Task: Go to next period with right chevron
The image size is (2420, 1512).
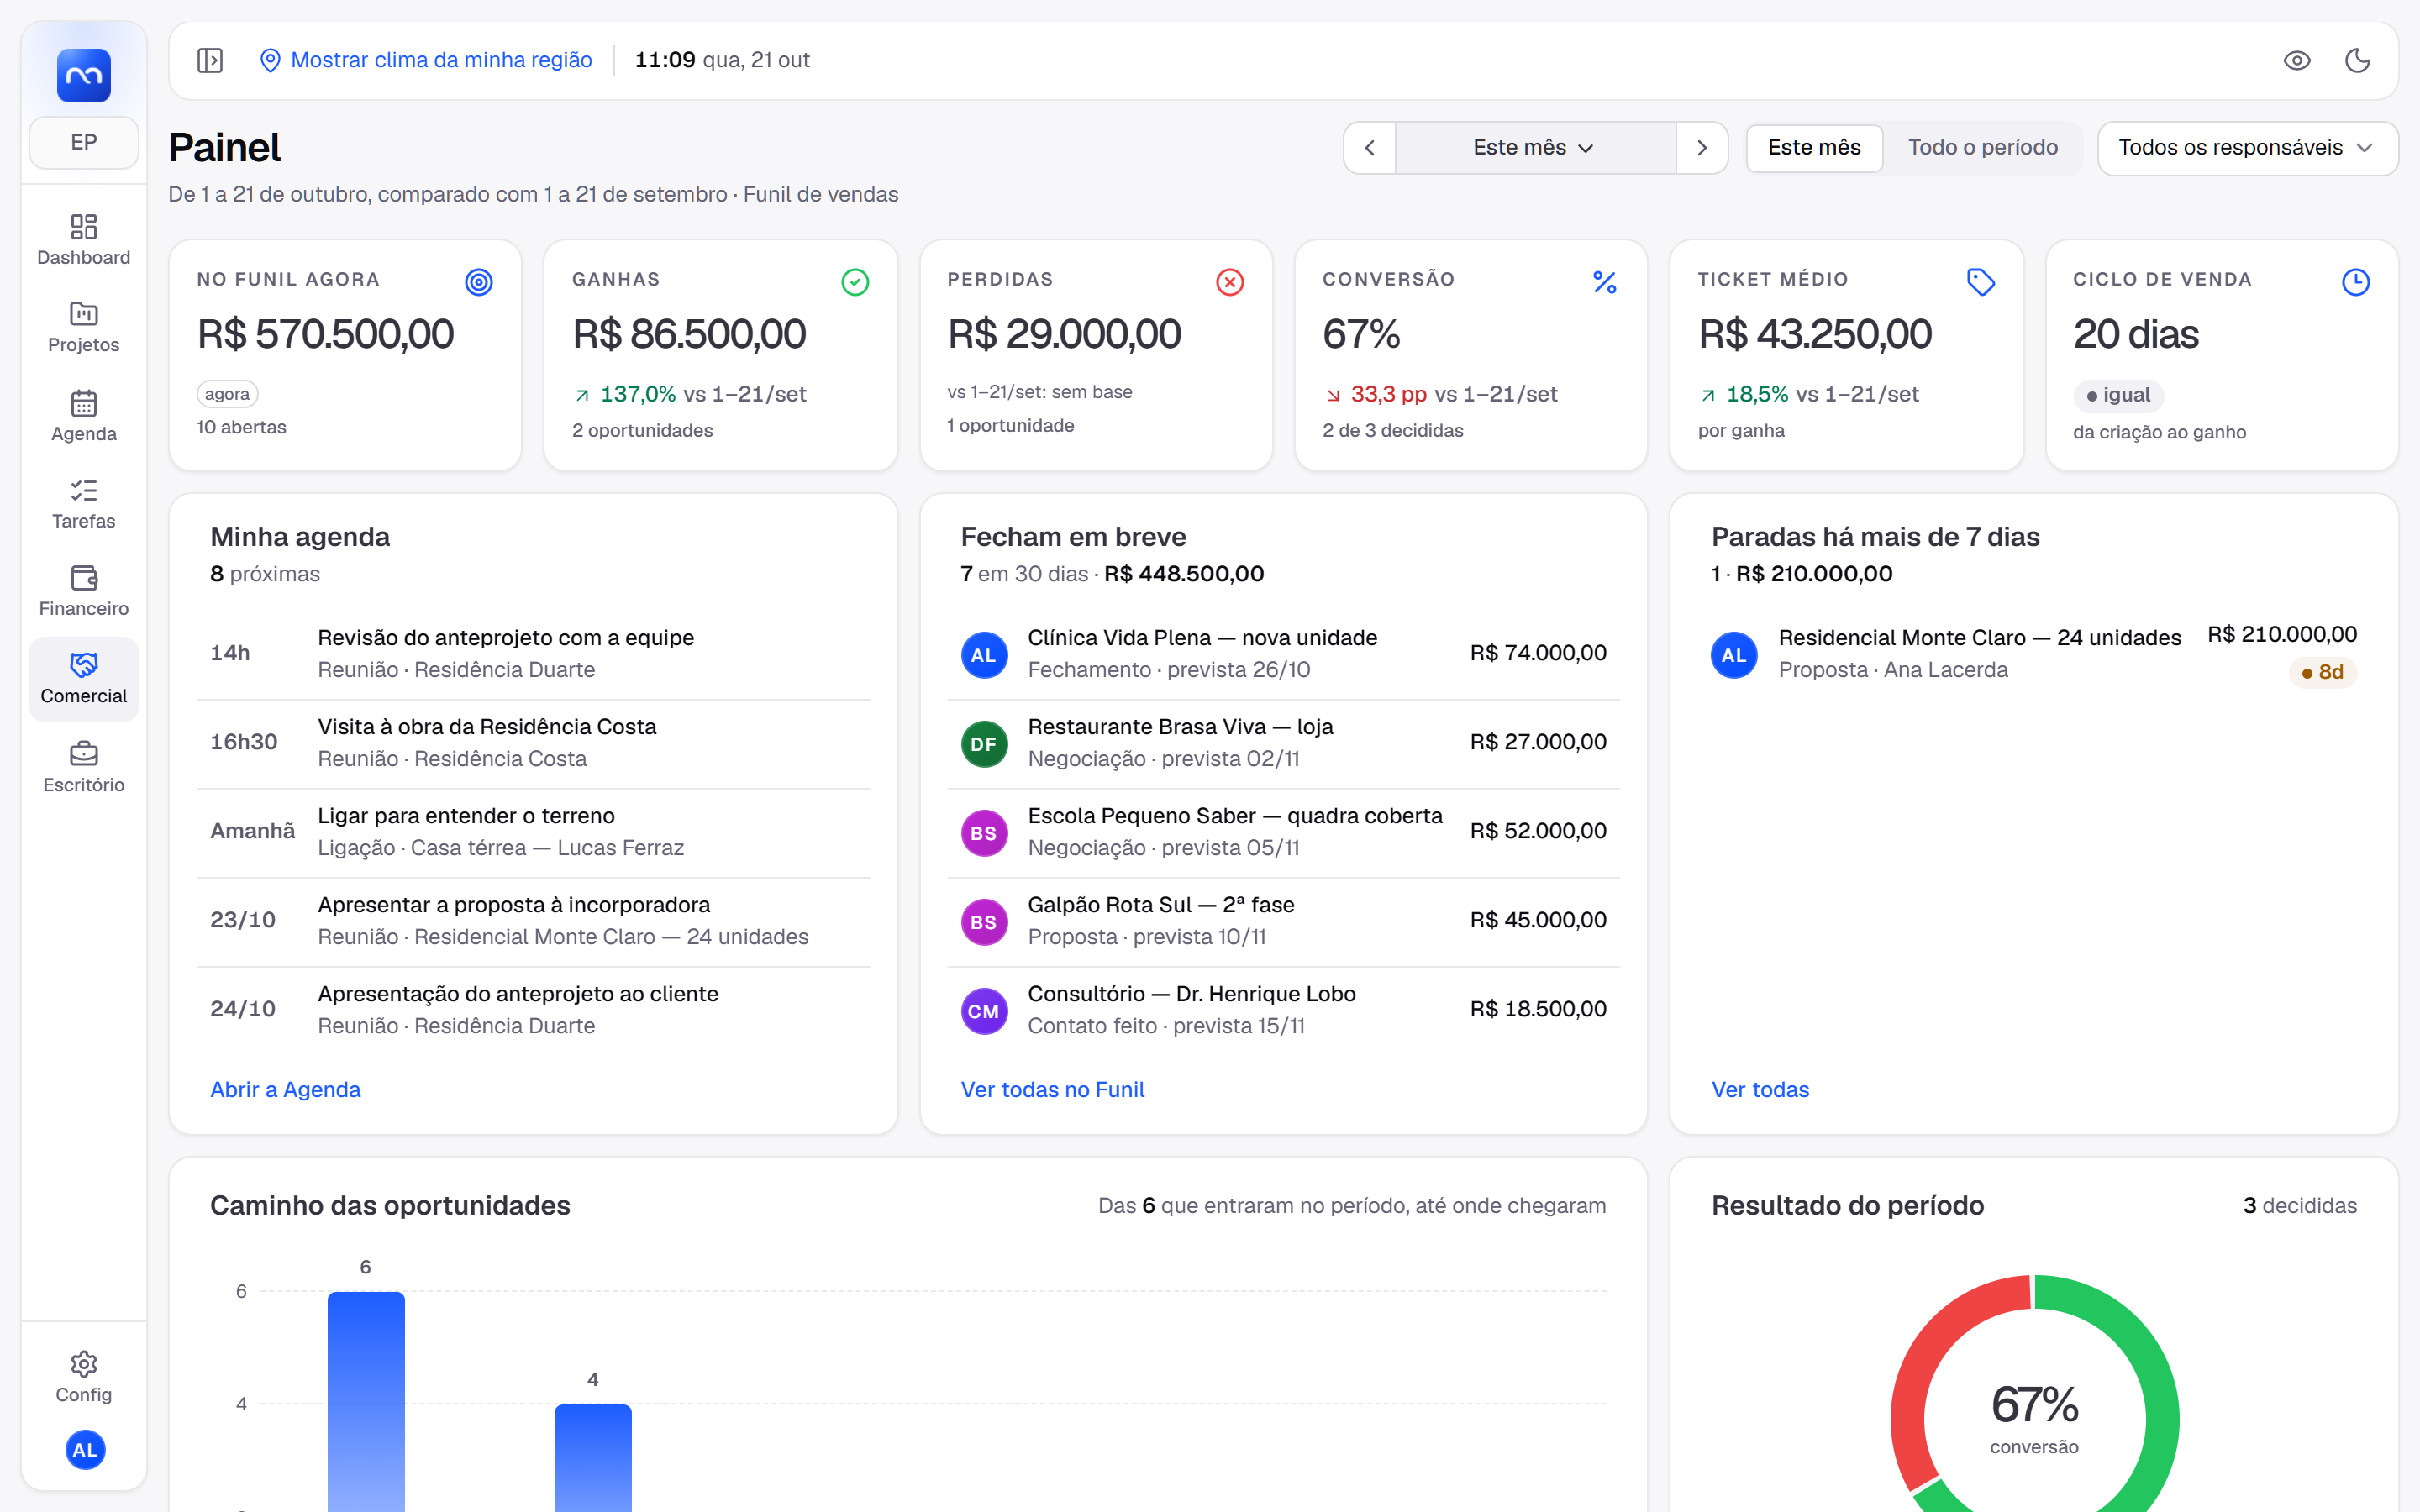Action: pos(1702,148)
